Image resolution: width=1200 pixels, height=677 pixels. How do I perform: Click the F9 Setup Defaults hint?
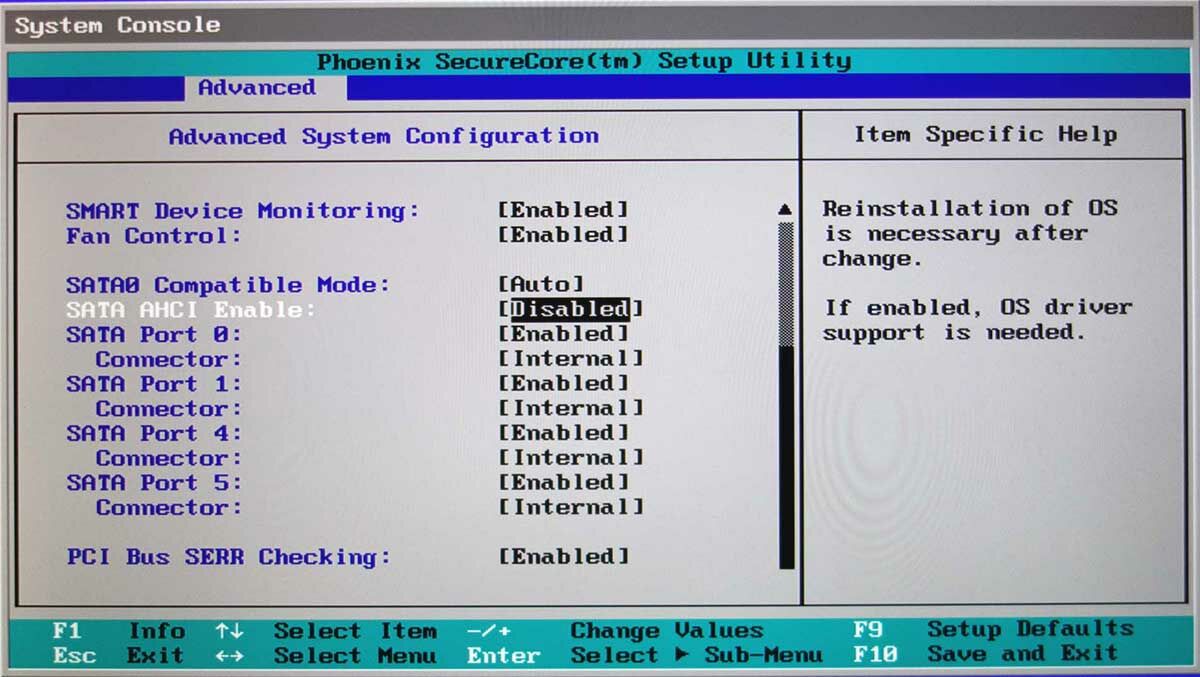(x=993, y=630)
